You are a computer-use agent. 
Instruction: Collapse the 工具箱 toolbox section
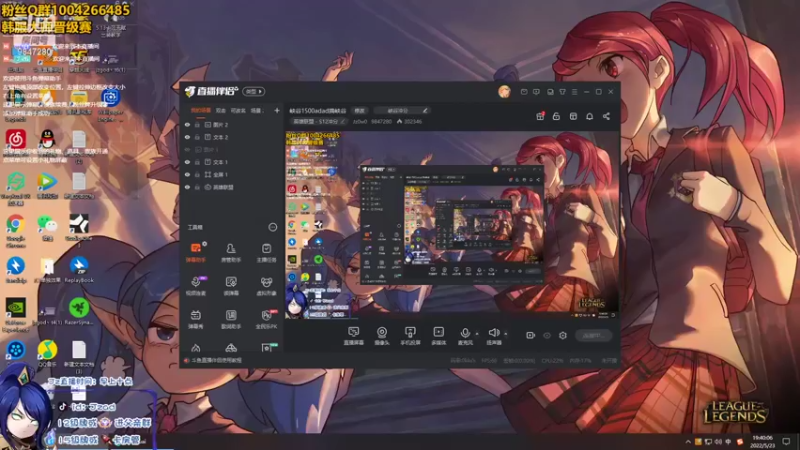pyautogui.click(x=273, y=227)
